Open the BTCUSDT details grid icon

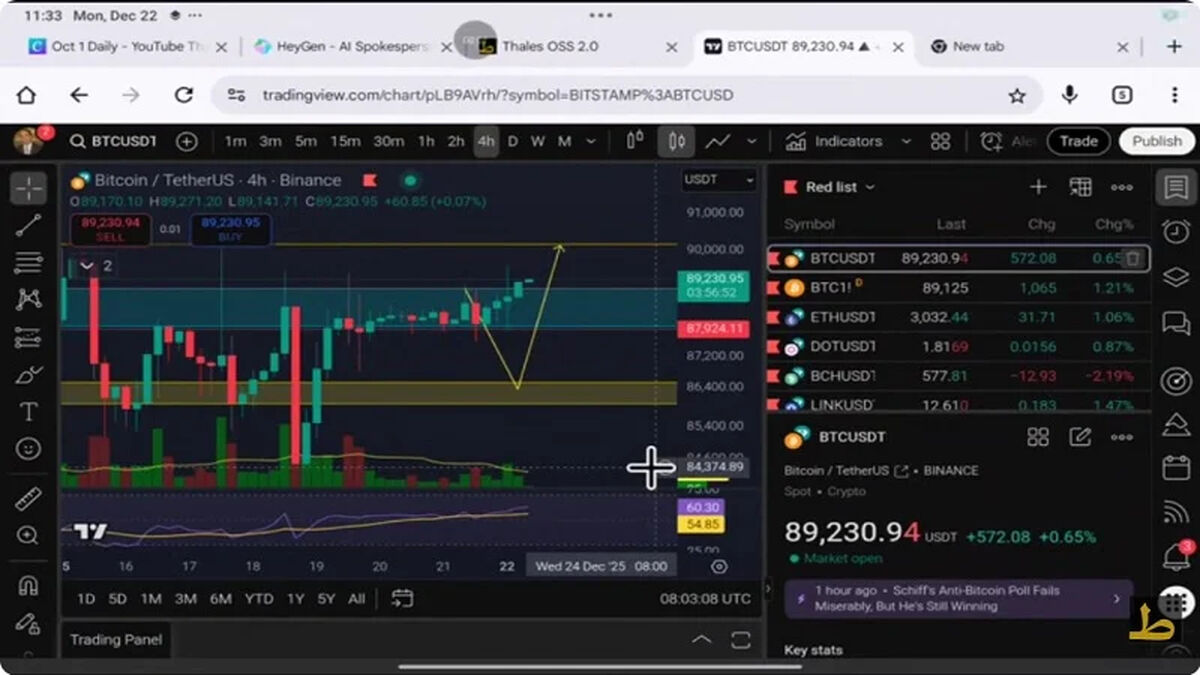point(1038,437)
